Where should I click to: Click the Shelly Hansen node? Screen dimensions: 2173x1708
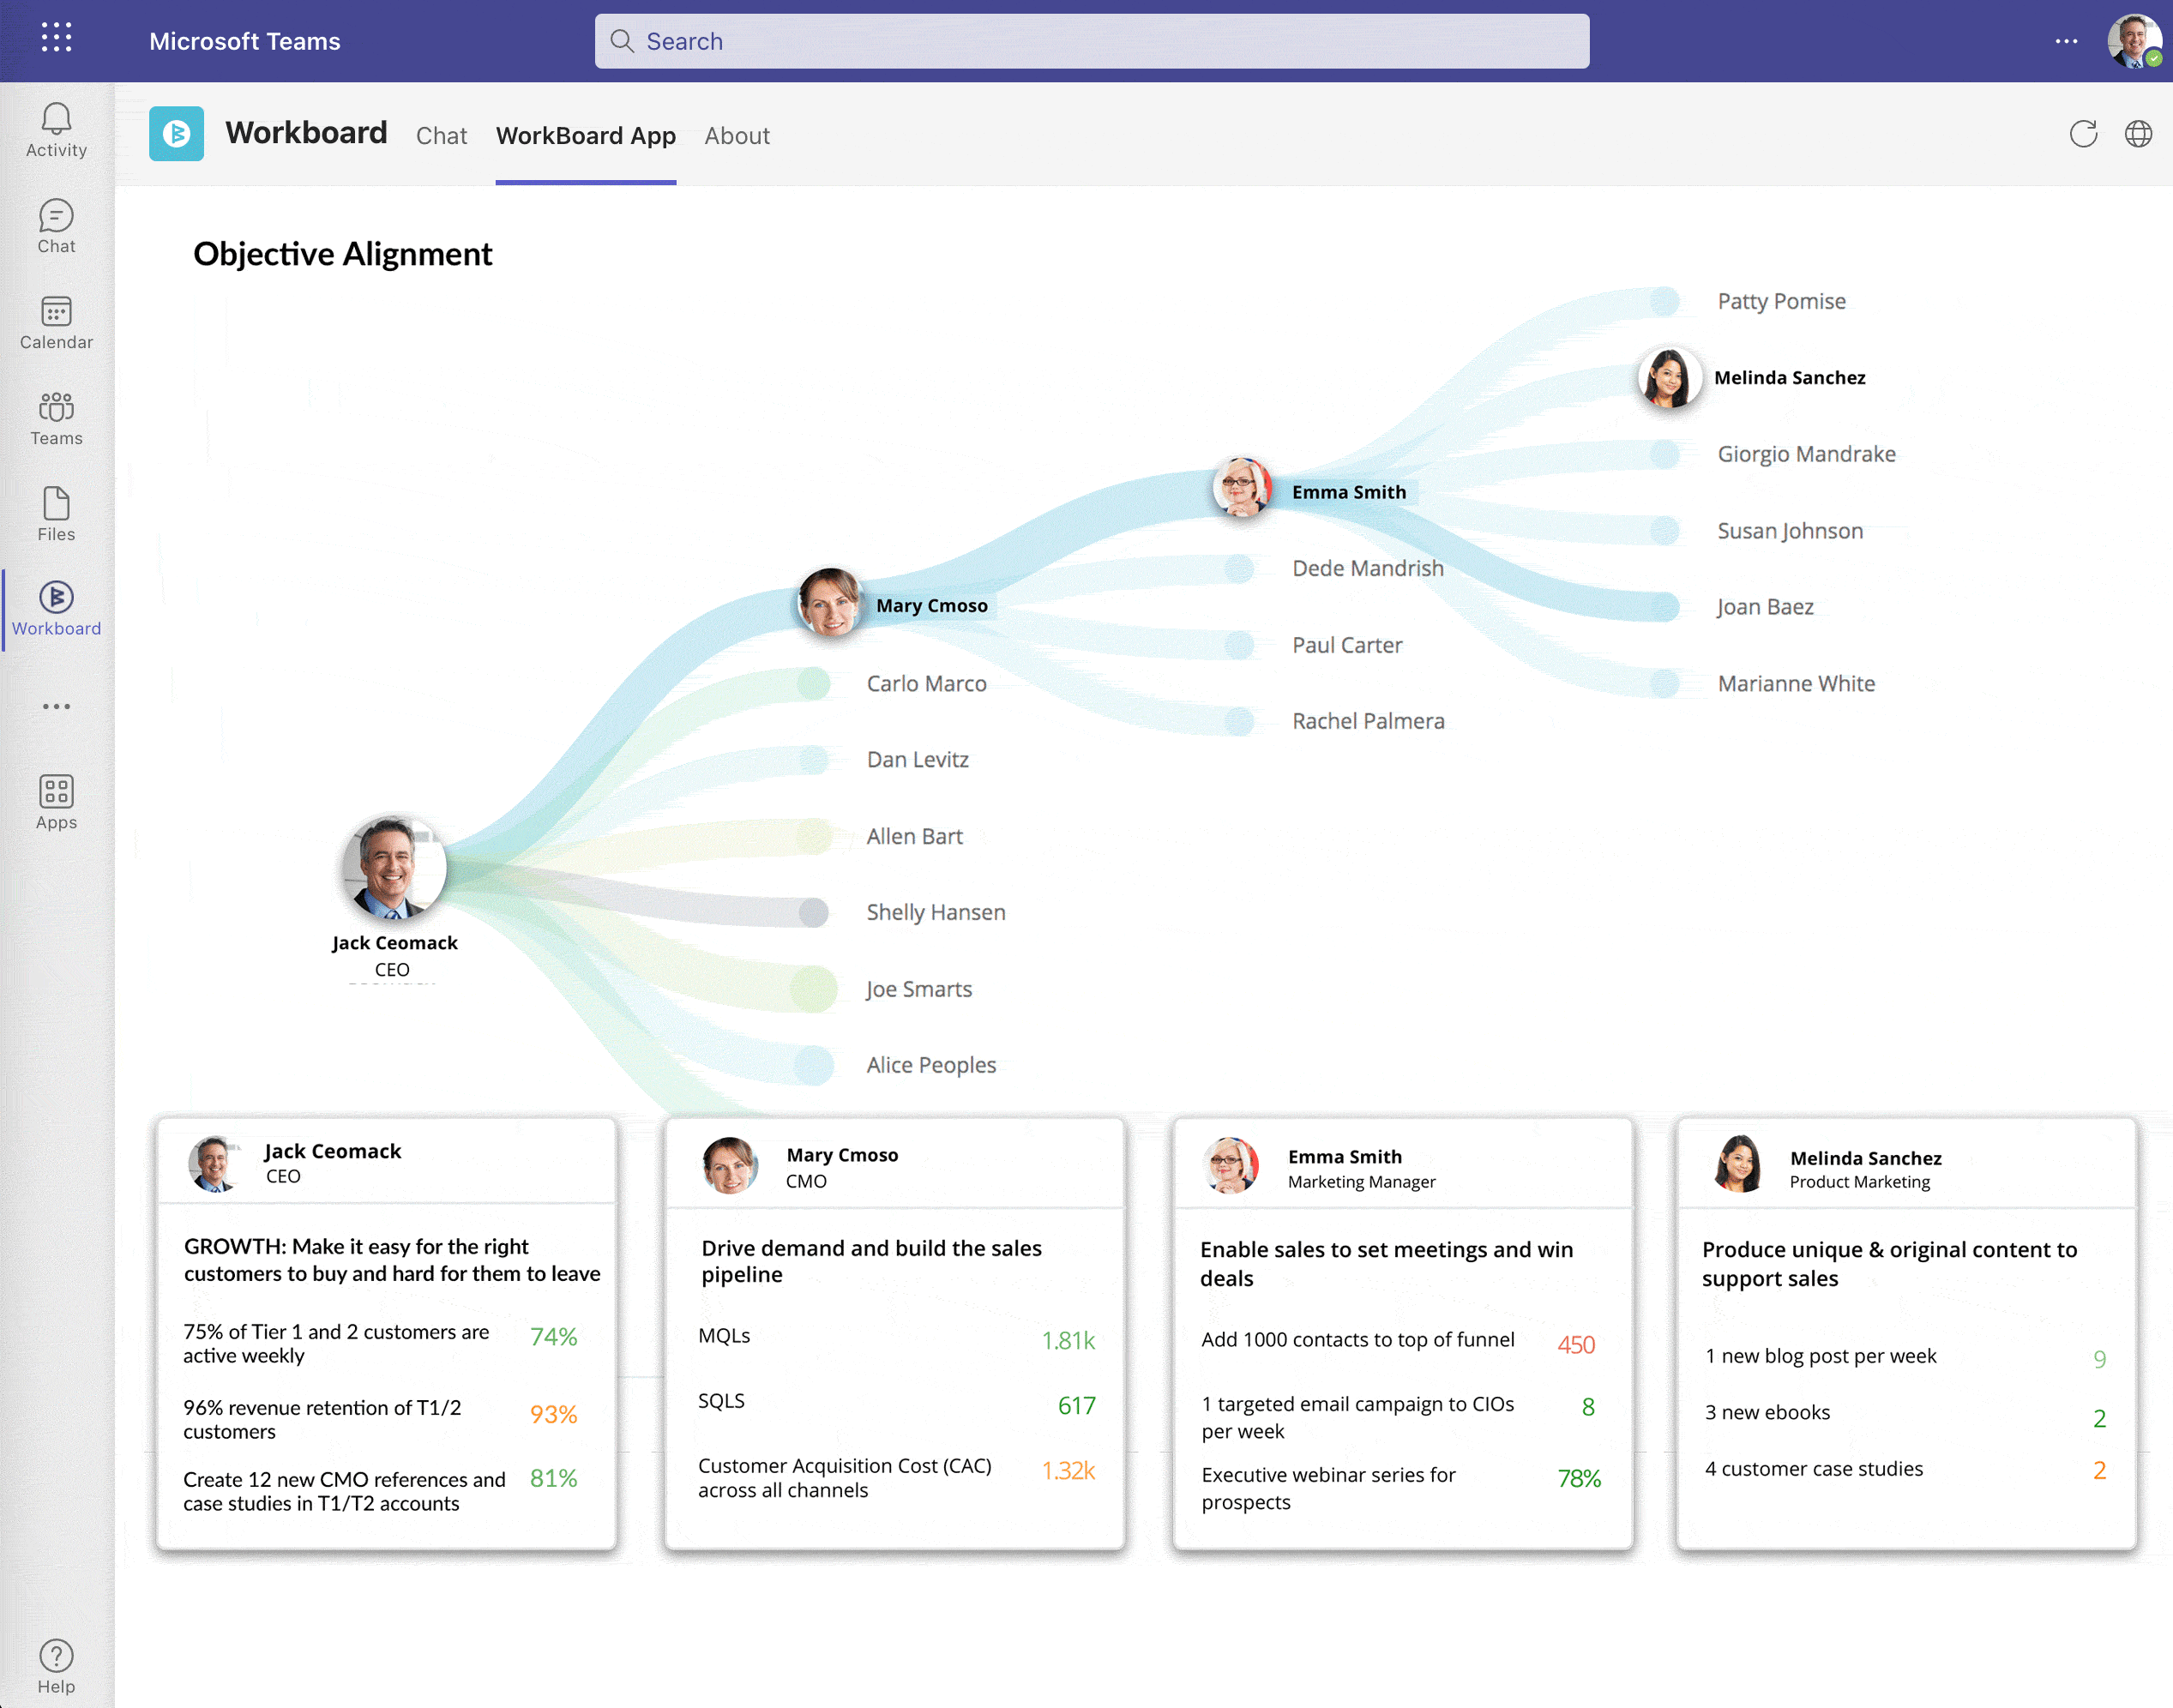pyautogui.click(x=814, y=913)
